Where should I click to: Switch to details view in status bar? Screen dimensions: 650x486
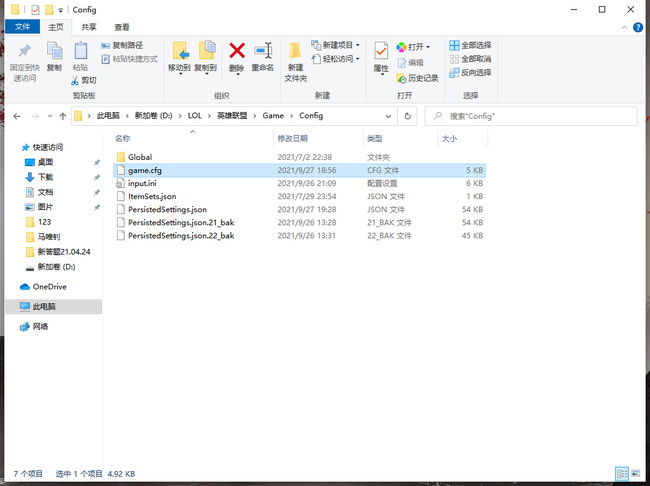tap(622, 473)
